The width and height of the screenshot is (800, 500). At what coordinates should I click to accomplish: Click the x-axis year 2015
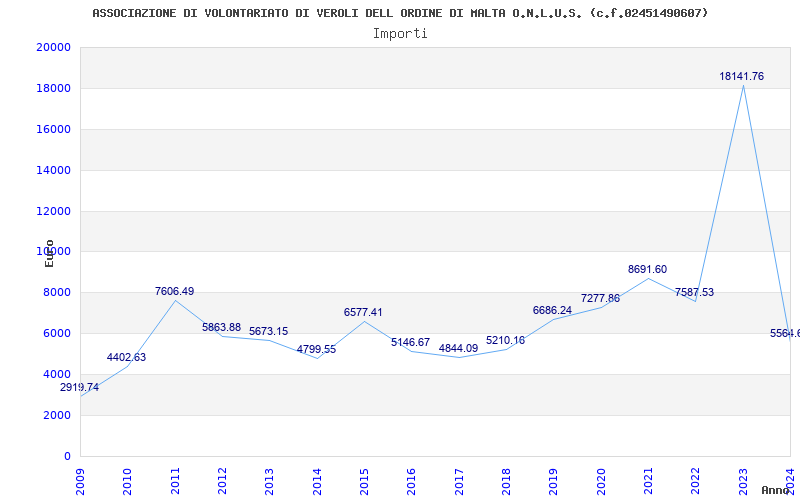(364, 481)
